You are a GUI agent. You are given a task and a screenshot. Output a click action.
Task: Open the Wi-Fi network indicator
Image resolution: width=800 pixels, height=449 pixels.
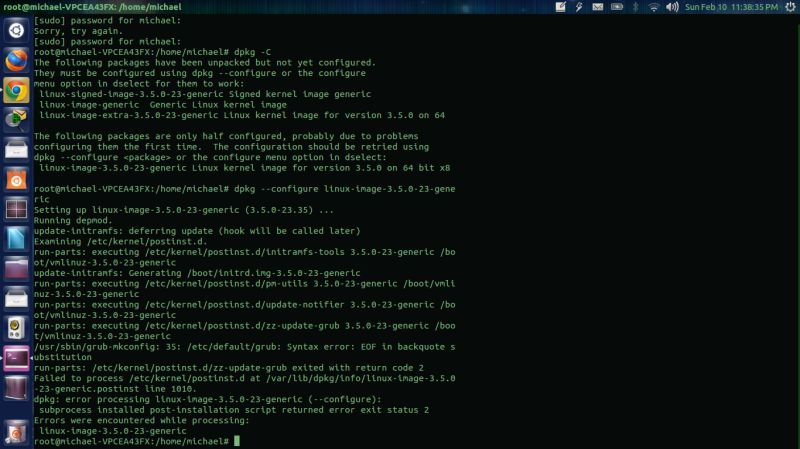pos(654,7)
